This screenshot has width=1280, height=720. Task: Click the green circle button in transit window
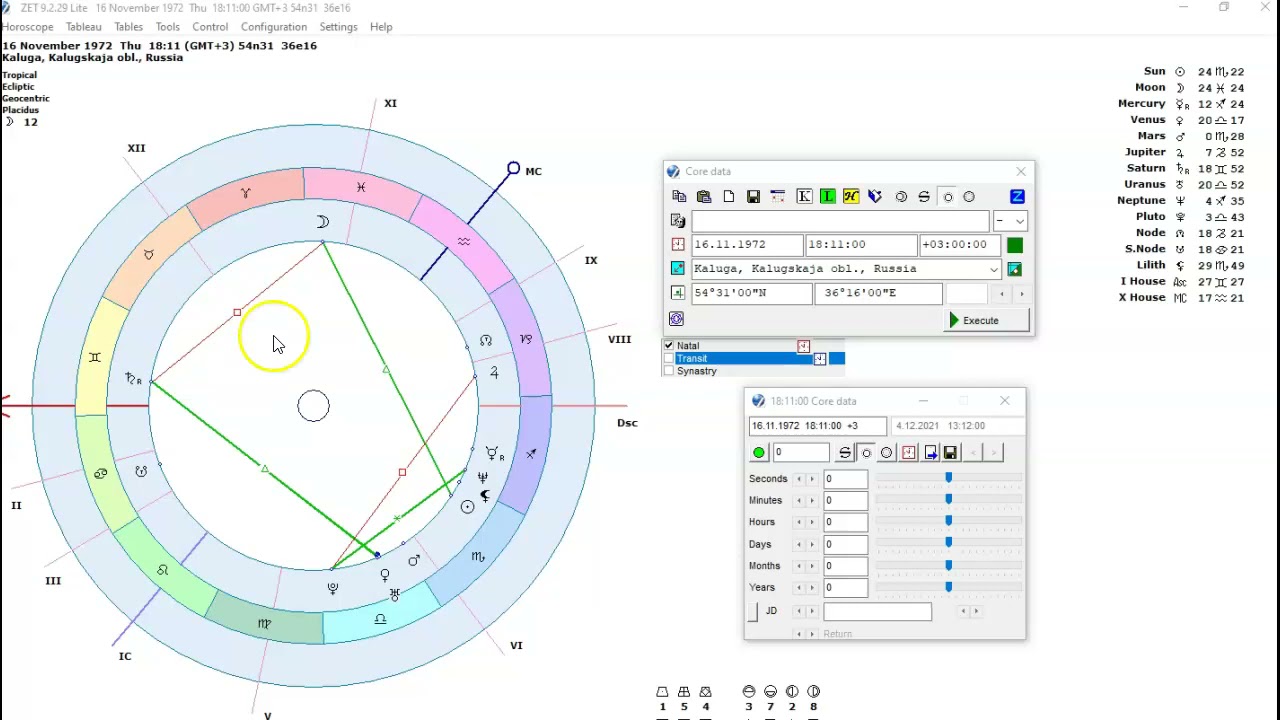(x=759, y=453)
